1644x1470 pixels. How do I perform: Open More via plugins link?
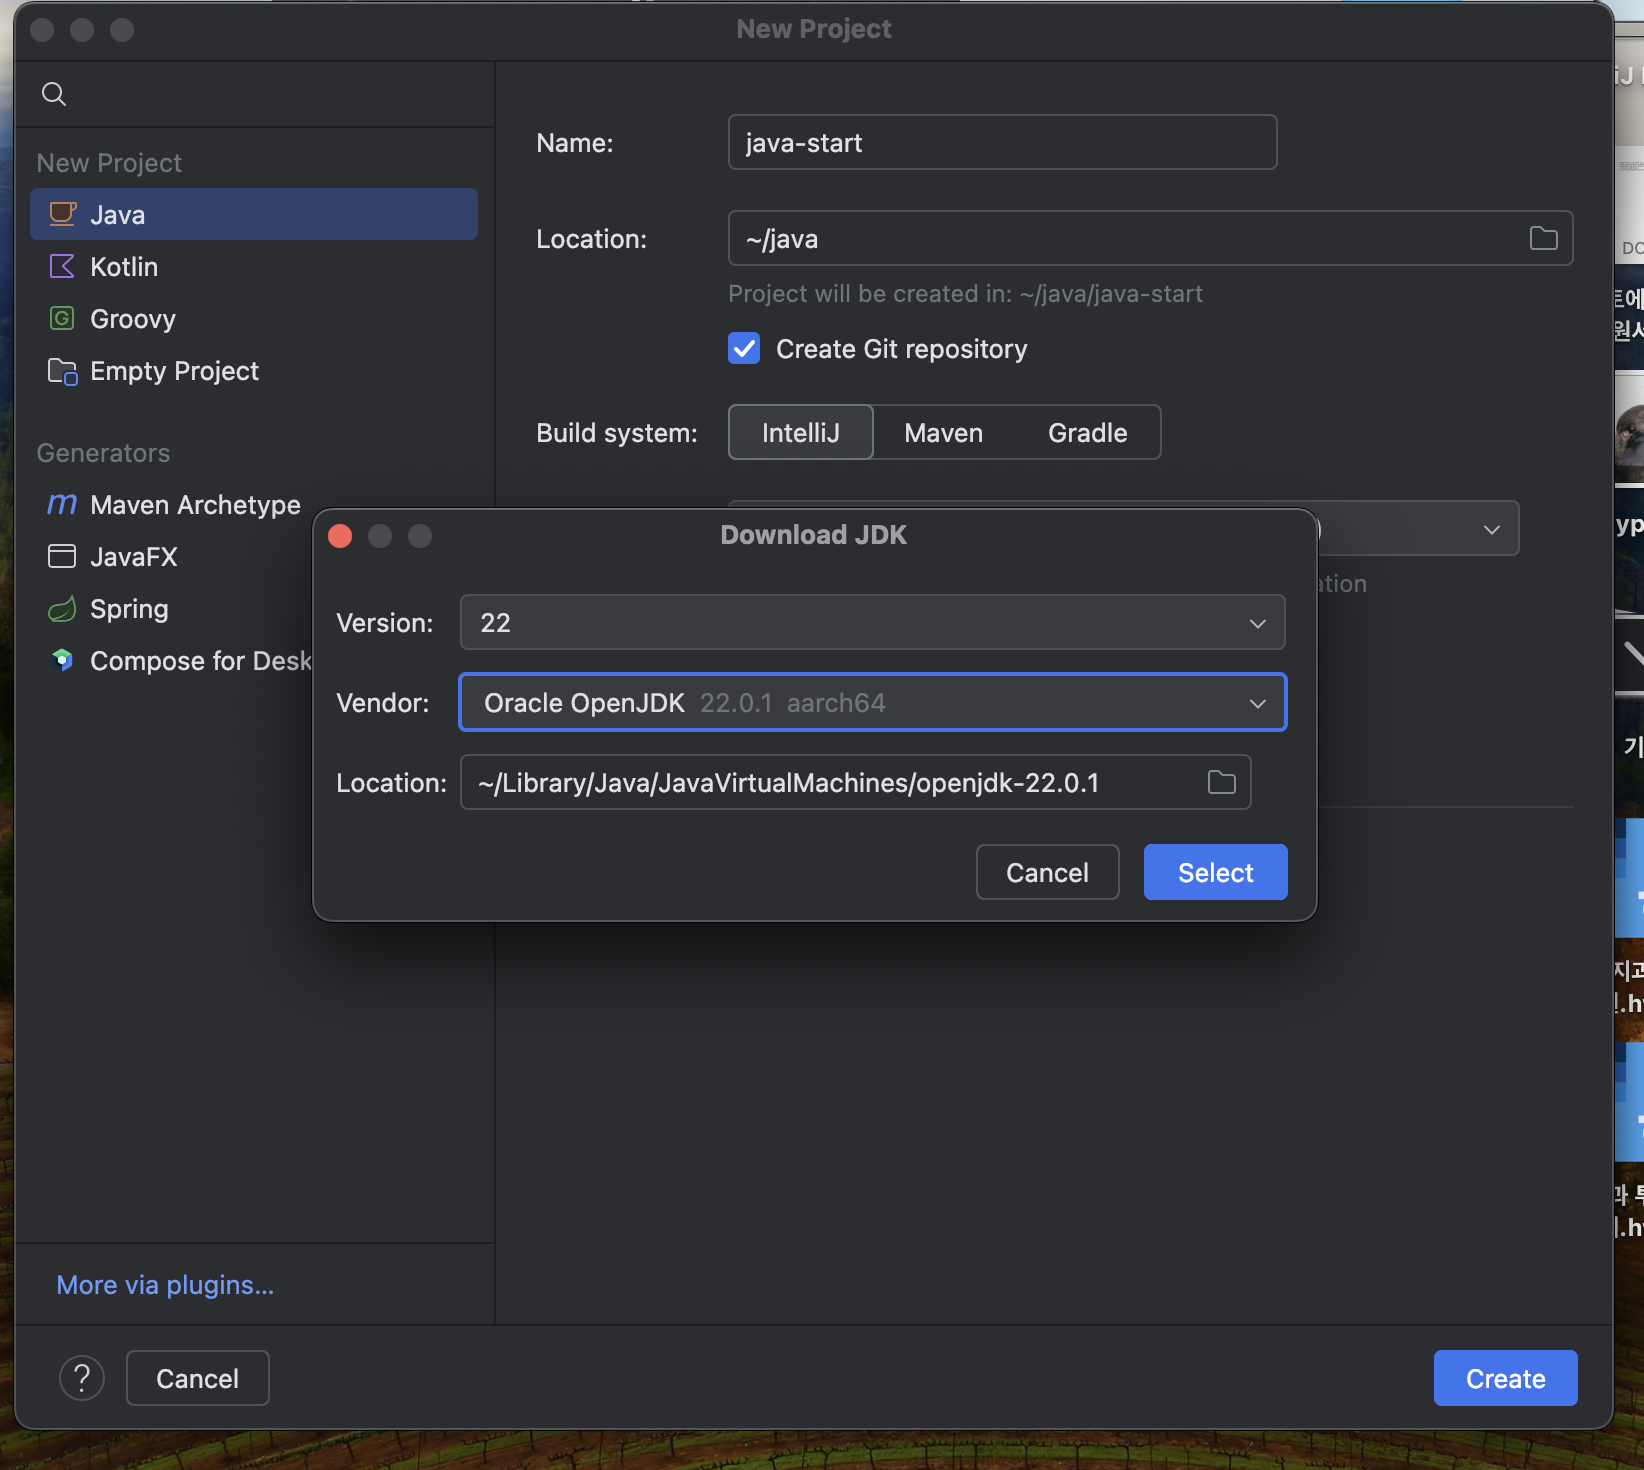coord(165,1285)
